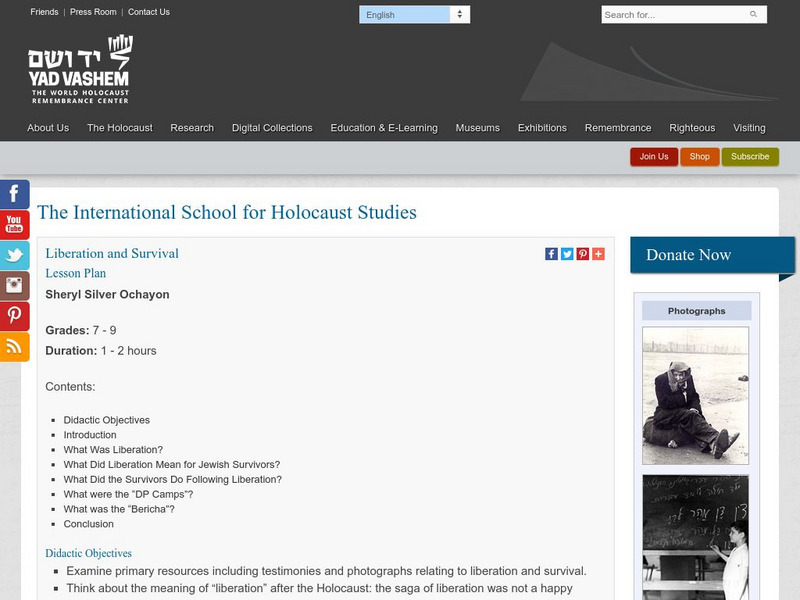Share the page via Facebook share icon
Image resolution: width=800 pixels, height=600 pixels.
click(551, 253)
